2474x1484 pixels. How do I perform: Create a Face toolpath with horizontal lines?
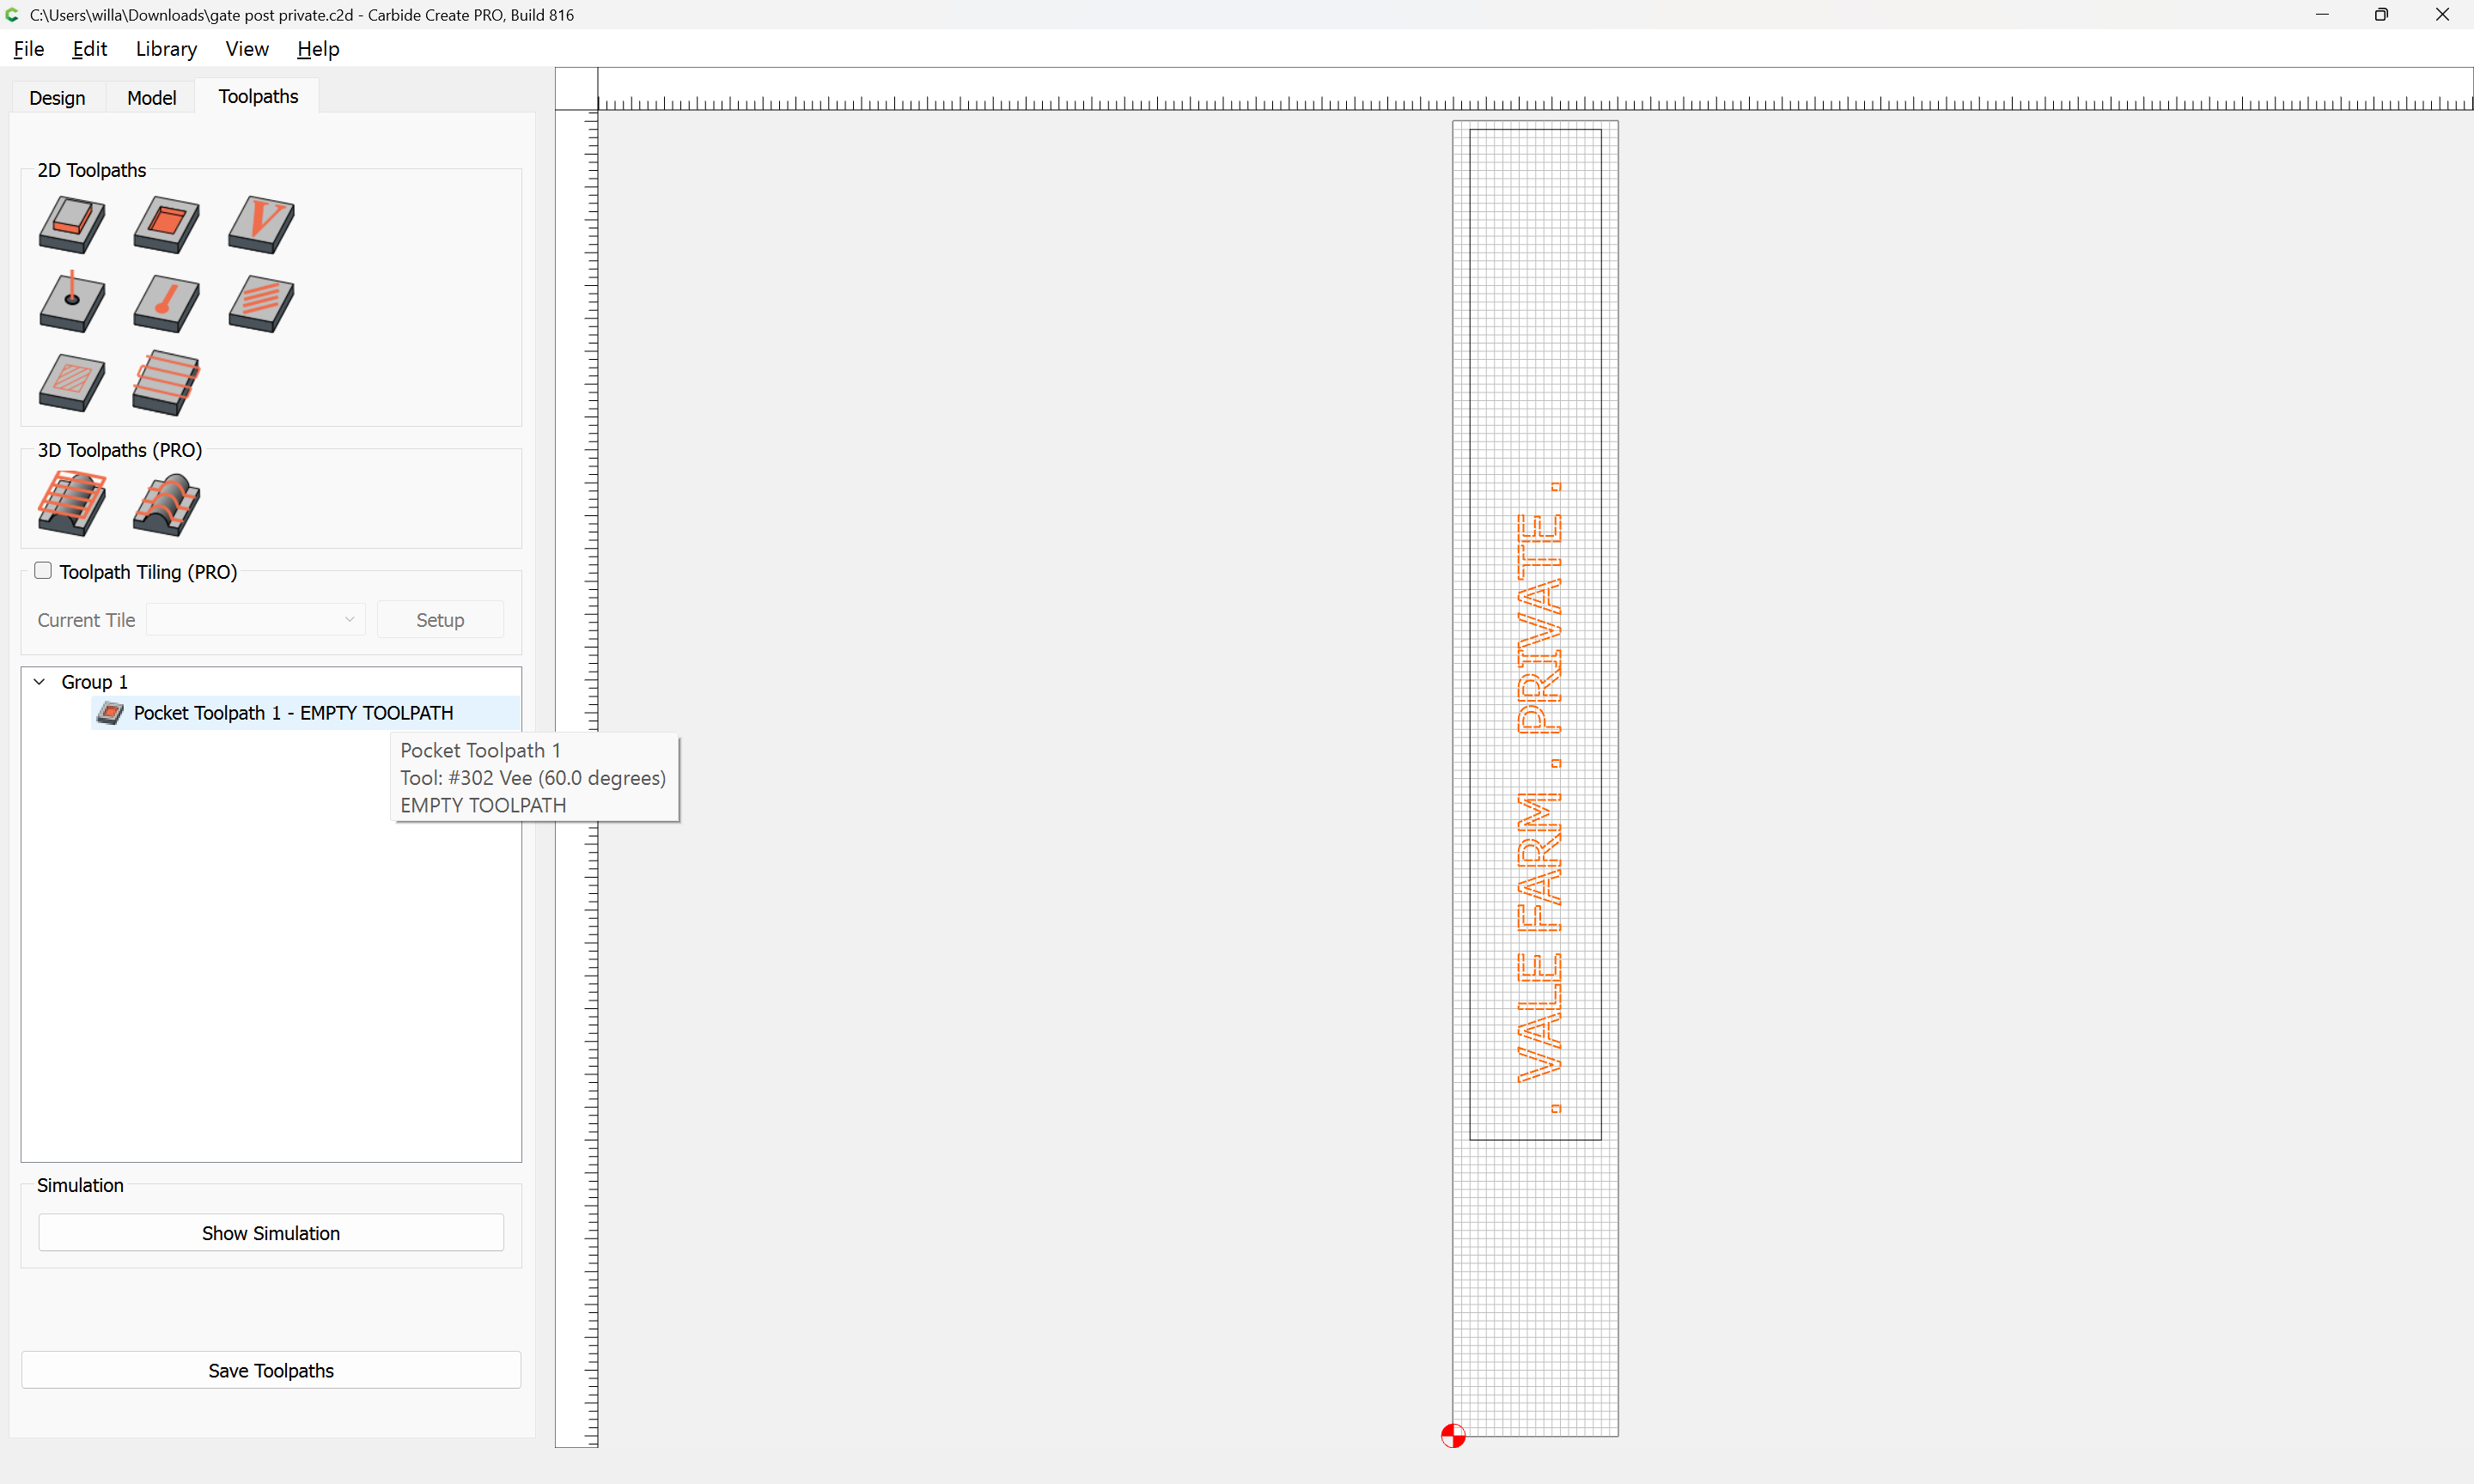tap(166, 382)
